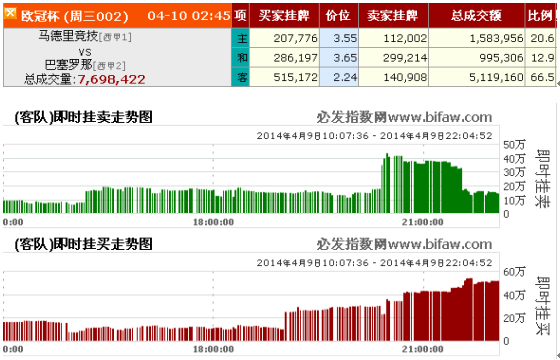Click the ratio value 66.5
Image resolution: width=560 pixels, height=360 pixels.
[542, 77]
